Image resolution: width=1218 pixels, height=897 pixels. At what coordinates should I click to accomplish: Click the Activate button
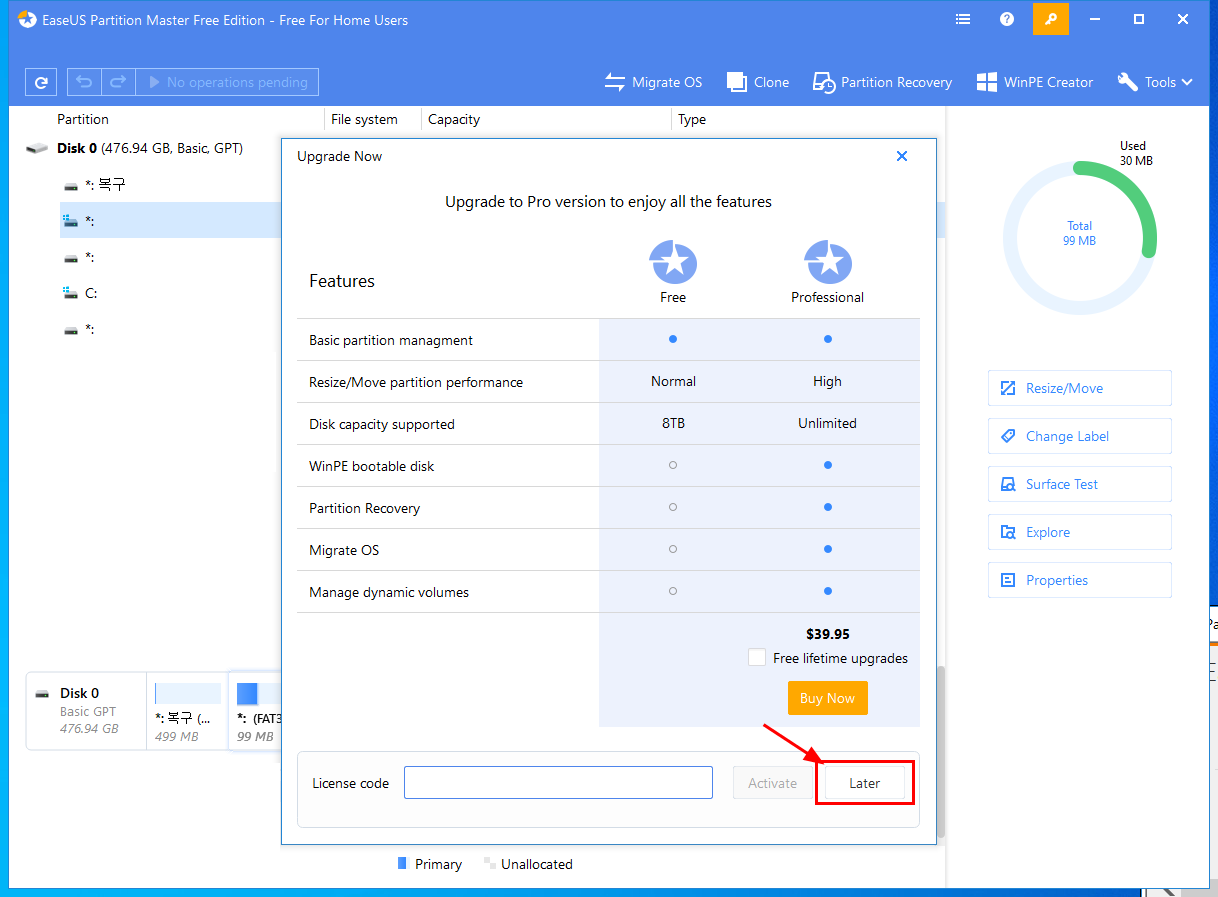[772, 783]
